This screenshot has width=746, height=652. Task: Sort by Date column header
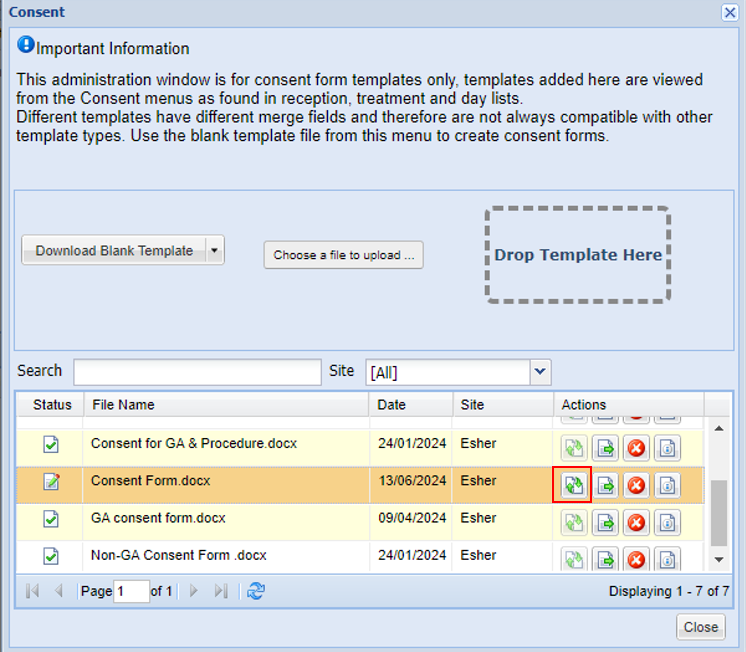[411, 405]
